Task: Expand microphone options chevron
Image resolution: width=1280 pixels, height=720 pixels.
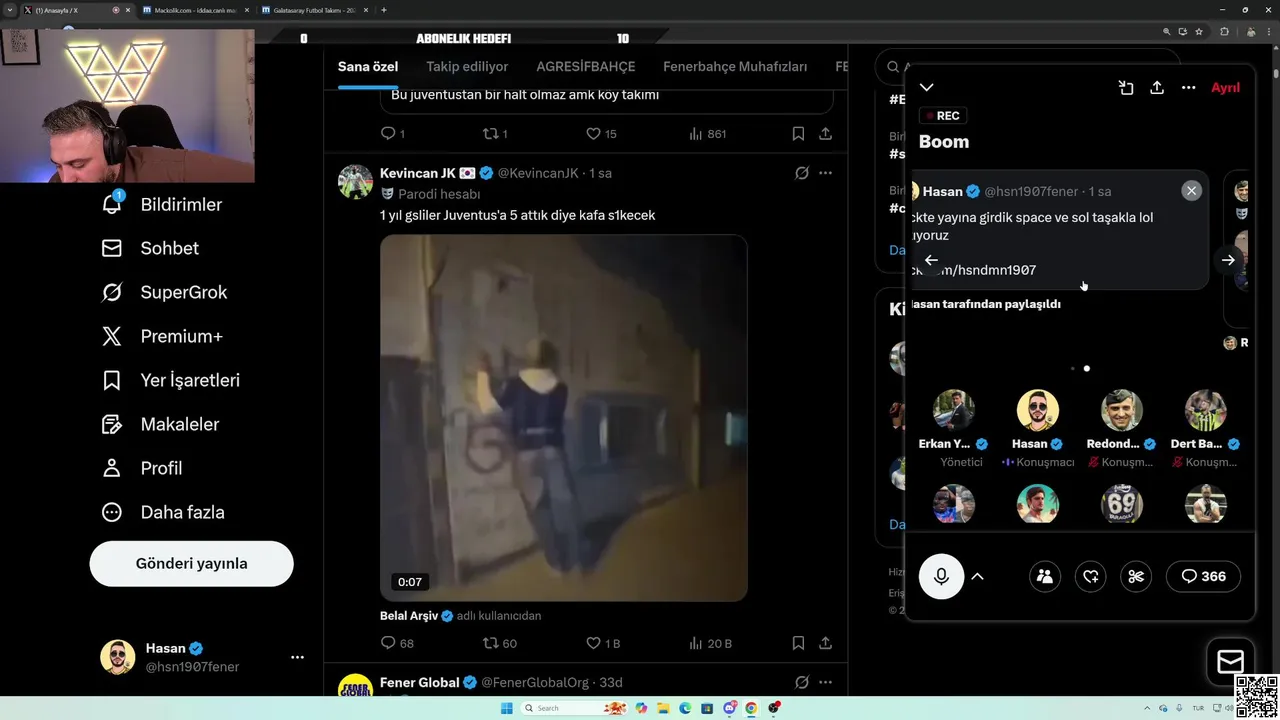Action: pos(978,576)
